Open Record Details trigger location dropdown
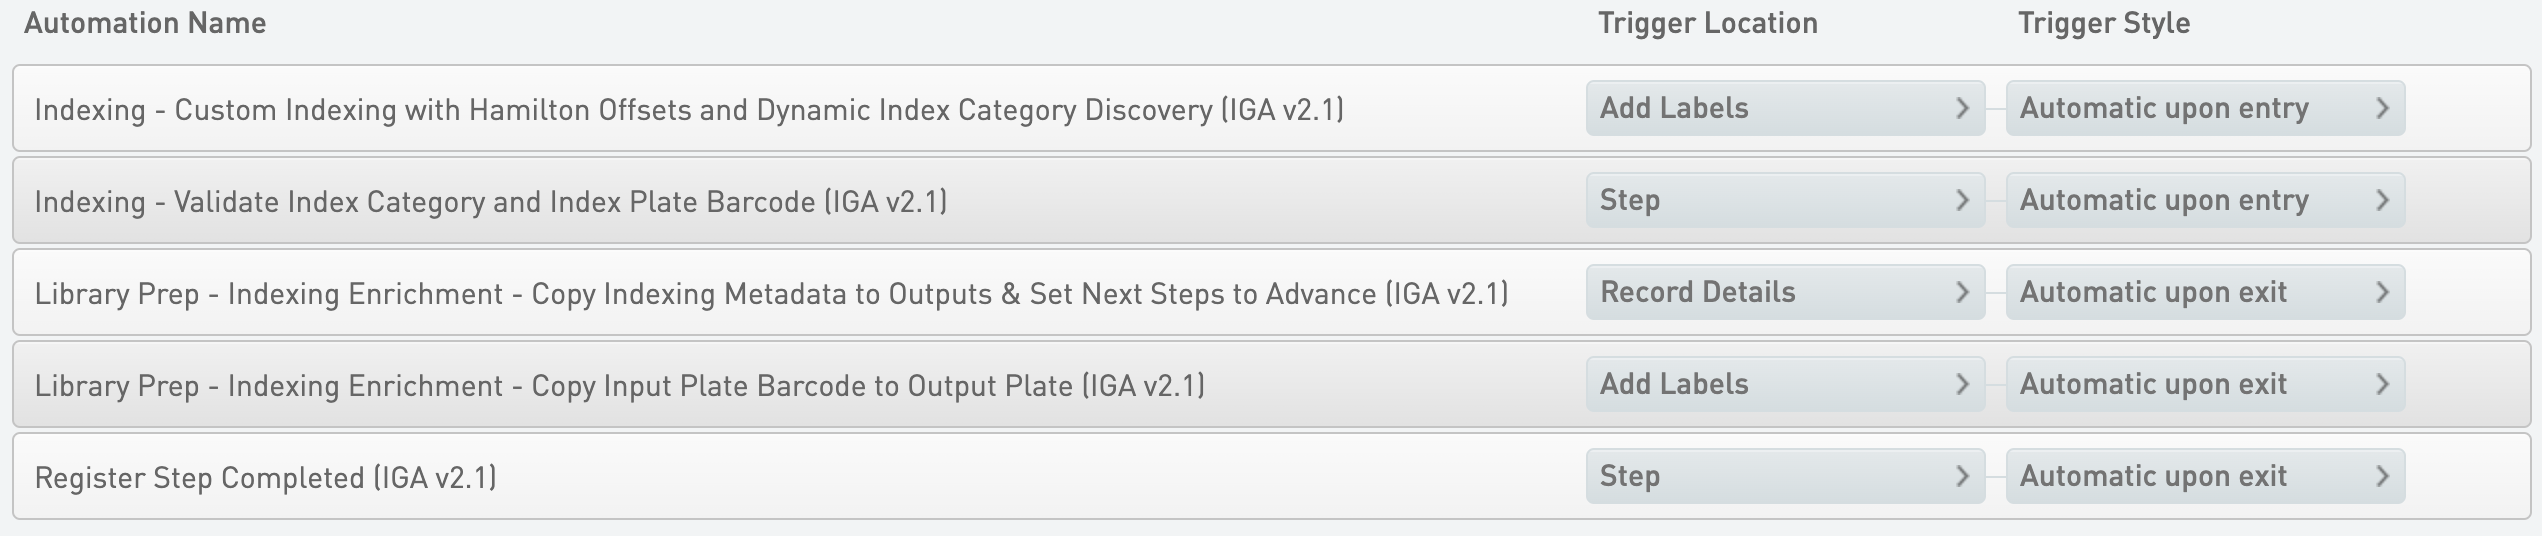 (x=1784, y=292)
